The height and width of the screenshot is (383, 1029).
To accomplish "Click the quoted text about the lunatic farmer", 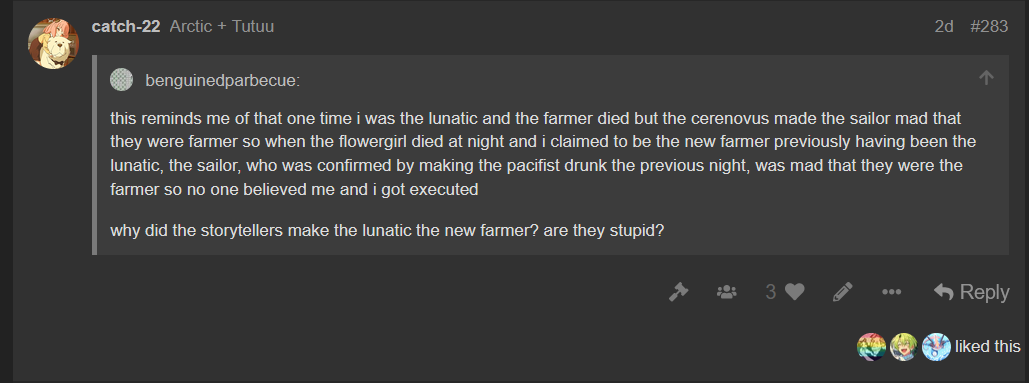I will 537,155.
